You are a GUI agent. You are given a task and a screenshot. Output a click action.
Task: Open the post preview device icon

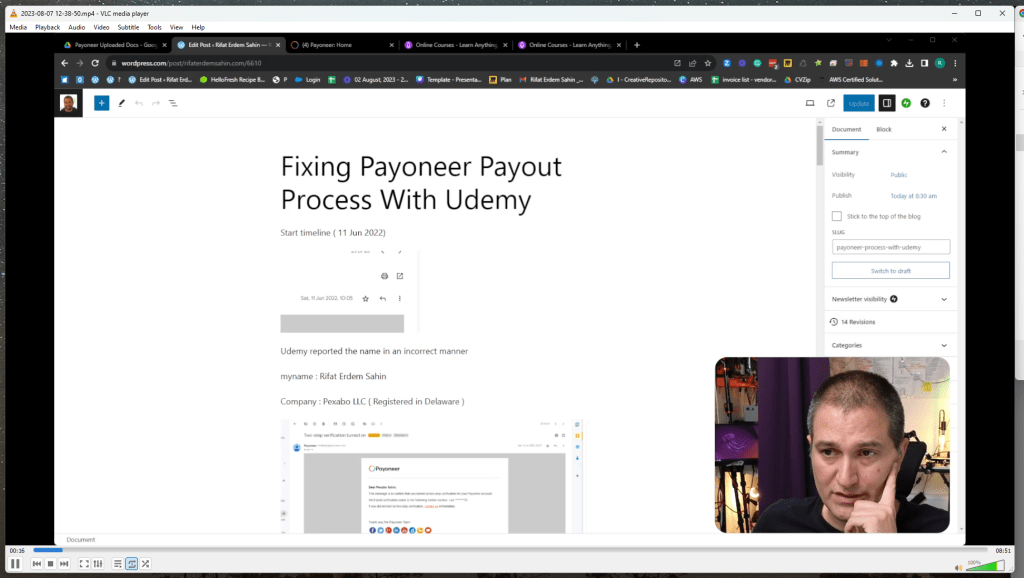[810, 103]
